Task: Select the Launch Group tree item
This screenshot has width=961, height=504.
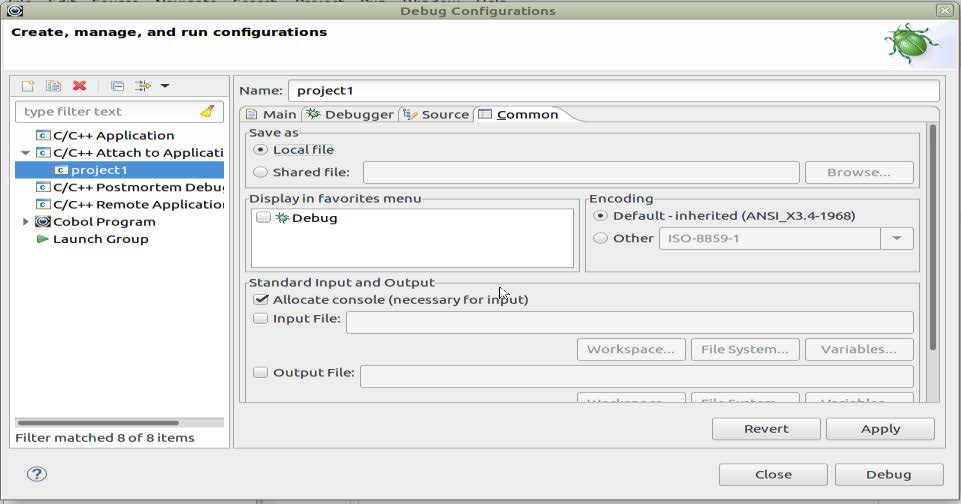Action: pos(100,239)
